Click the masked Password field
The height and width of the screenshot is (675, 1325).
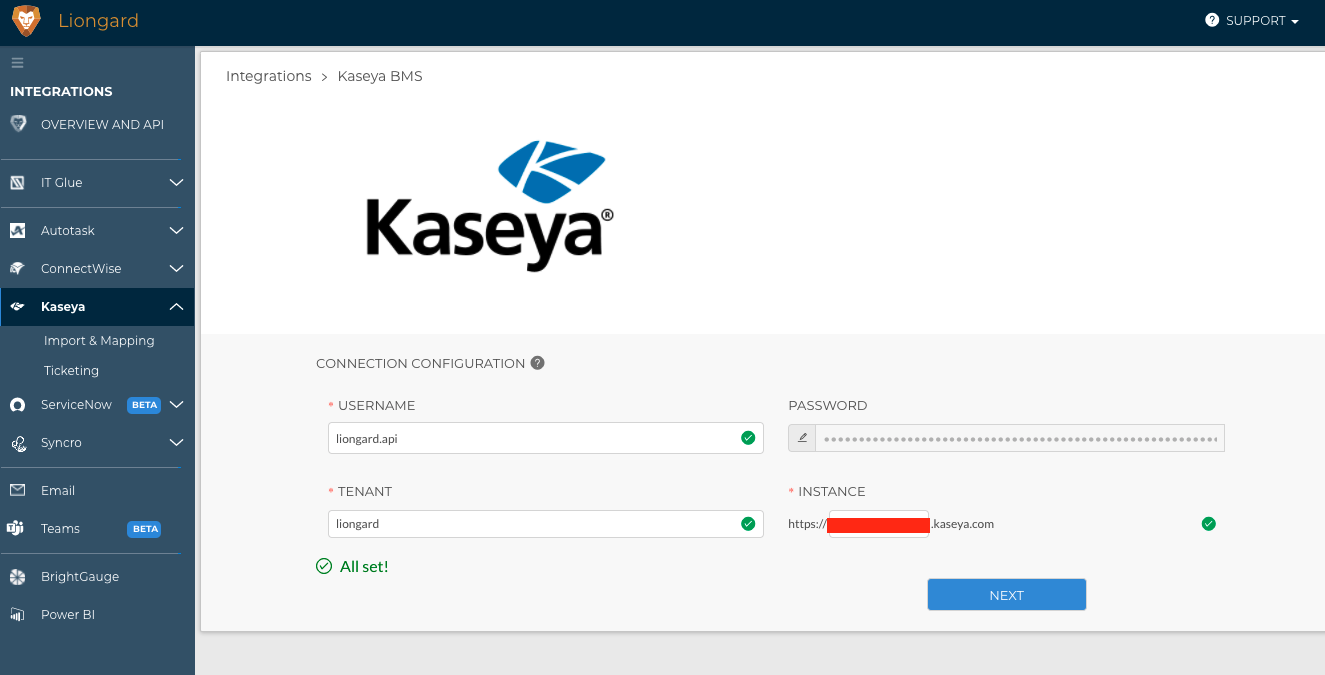click(x=1020, y=438)
